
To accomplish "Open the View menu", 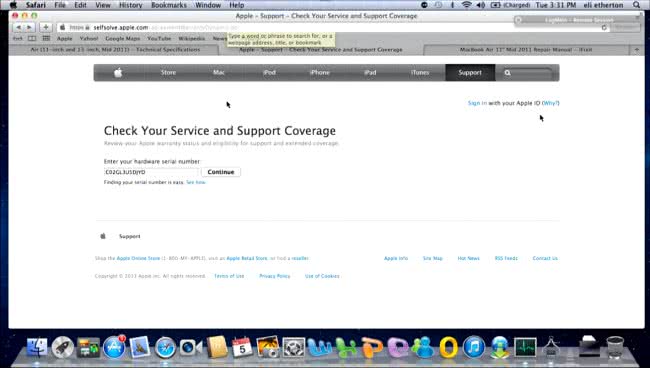I will click(103, 5).
